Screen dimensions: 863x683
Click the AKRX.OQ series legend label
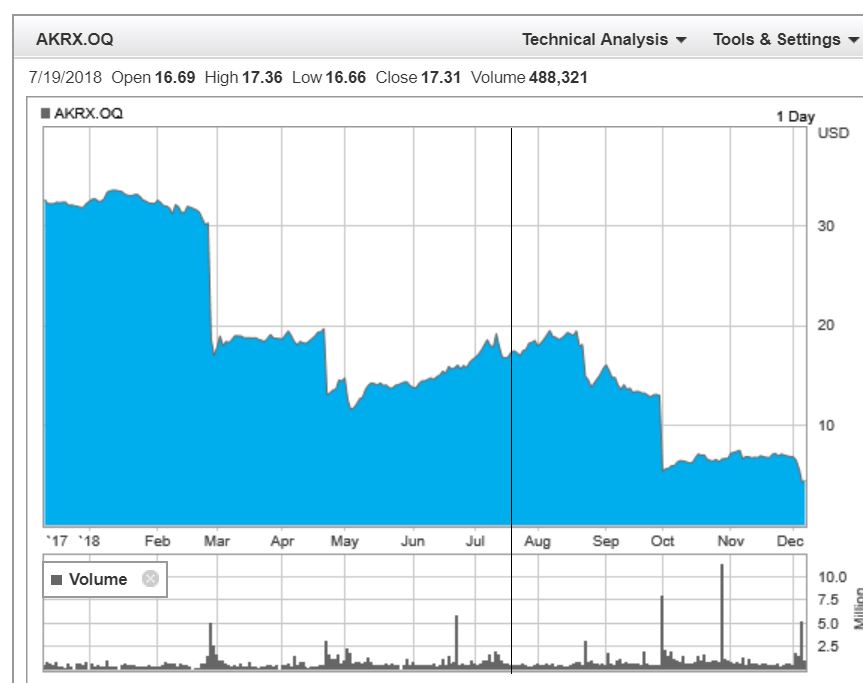(89, 114)
